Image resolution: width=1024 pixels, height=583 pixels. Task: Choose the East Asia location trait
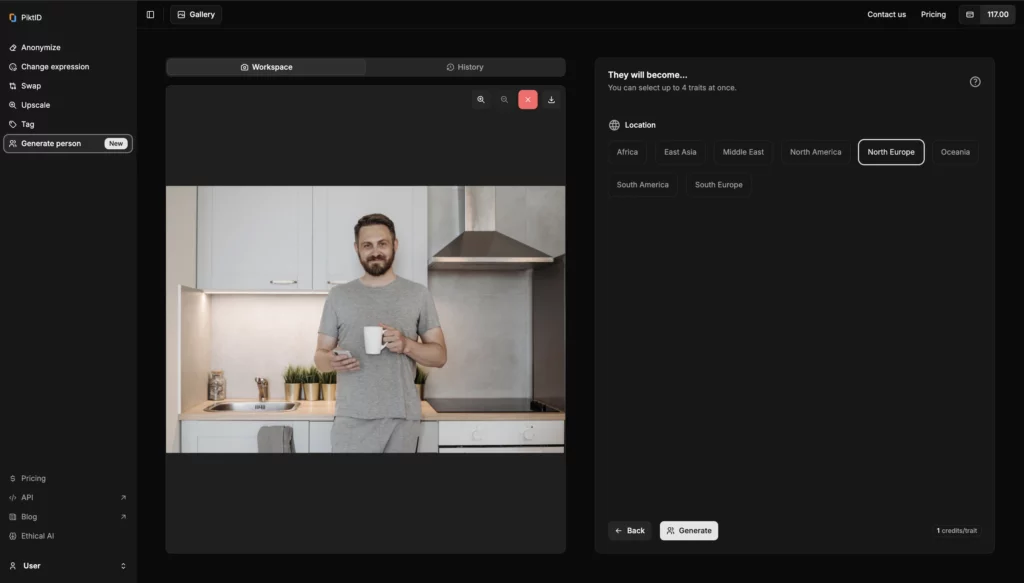[x=680, y=152]
